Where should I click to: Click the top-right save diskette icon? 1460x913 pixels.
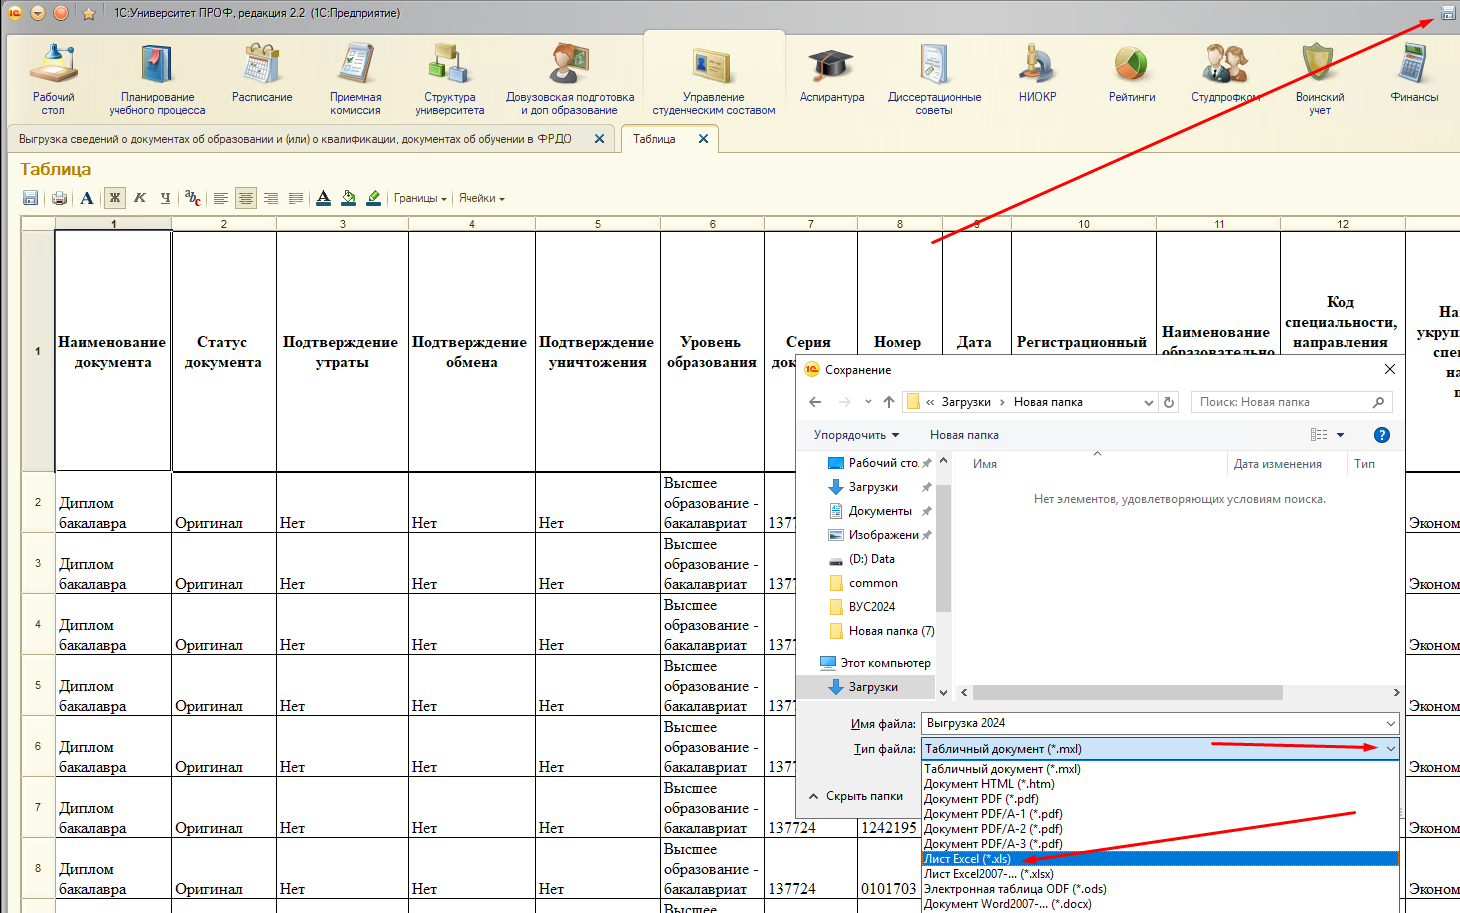pyautogui.click(x=1447, y=13)
